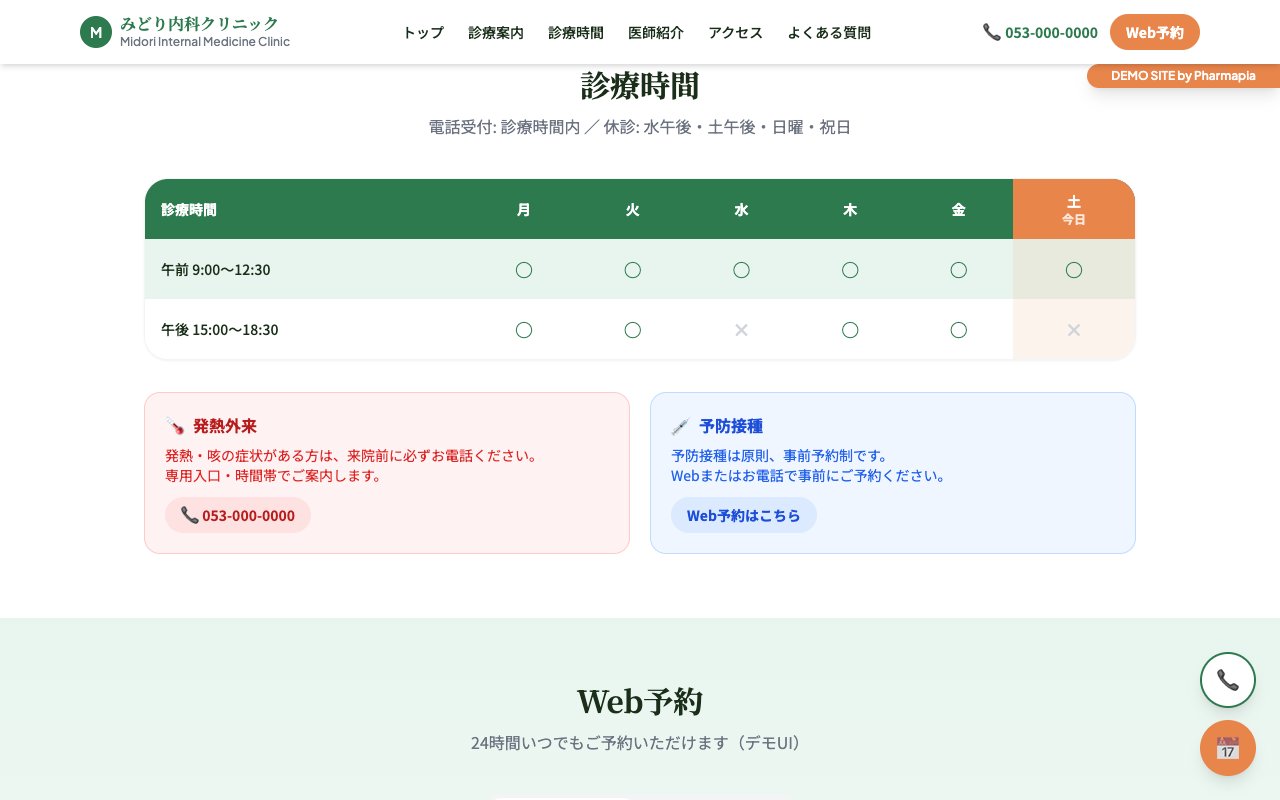Viewport: 1280px width, 800px height.
Task: Click the phone icon beside the header number
Action: click(992, 32)
